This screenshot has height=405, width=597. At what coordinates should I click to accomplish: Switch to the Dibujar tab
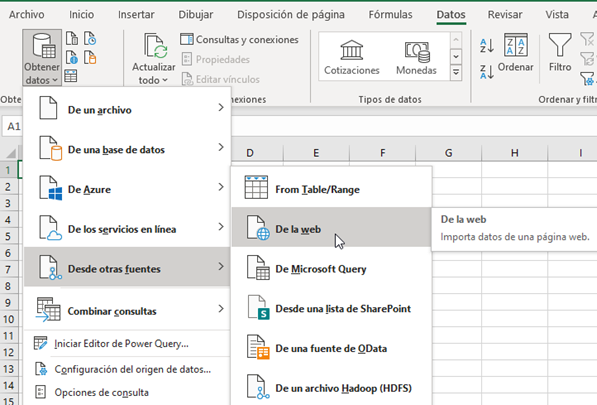[196, 14]
